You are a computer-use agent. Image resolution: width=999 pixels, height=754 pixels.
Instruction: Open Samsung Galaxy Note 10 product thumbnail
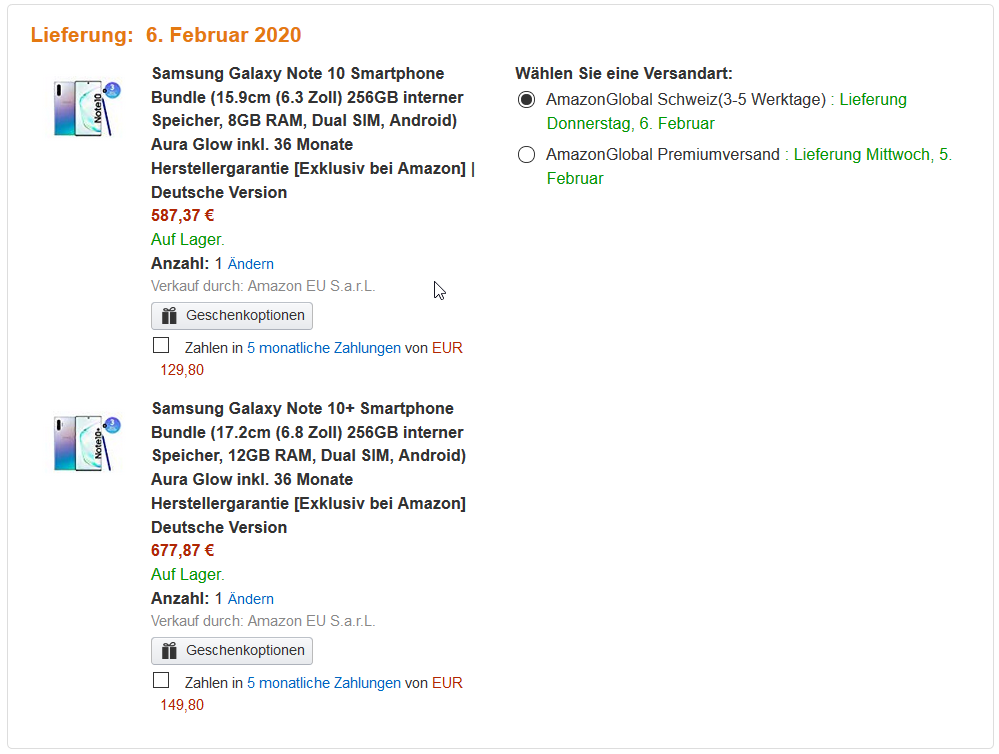87,108
